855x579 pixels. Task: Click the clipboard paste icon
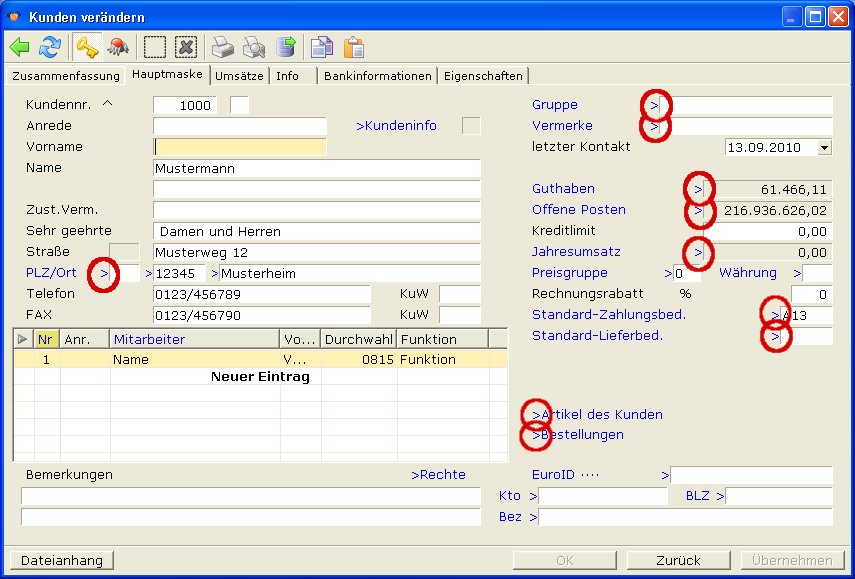click(354, 47)
